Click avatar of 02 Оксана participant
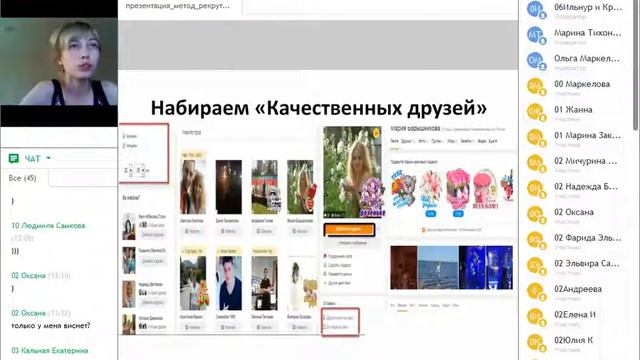Screen dimensions: 640x360 coord(536,214)
